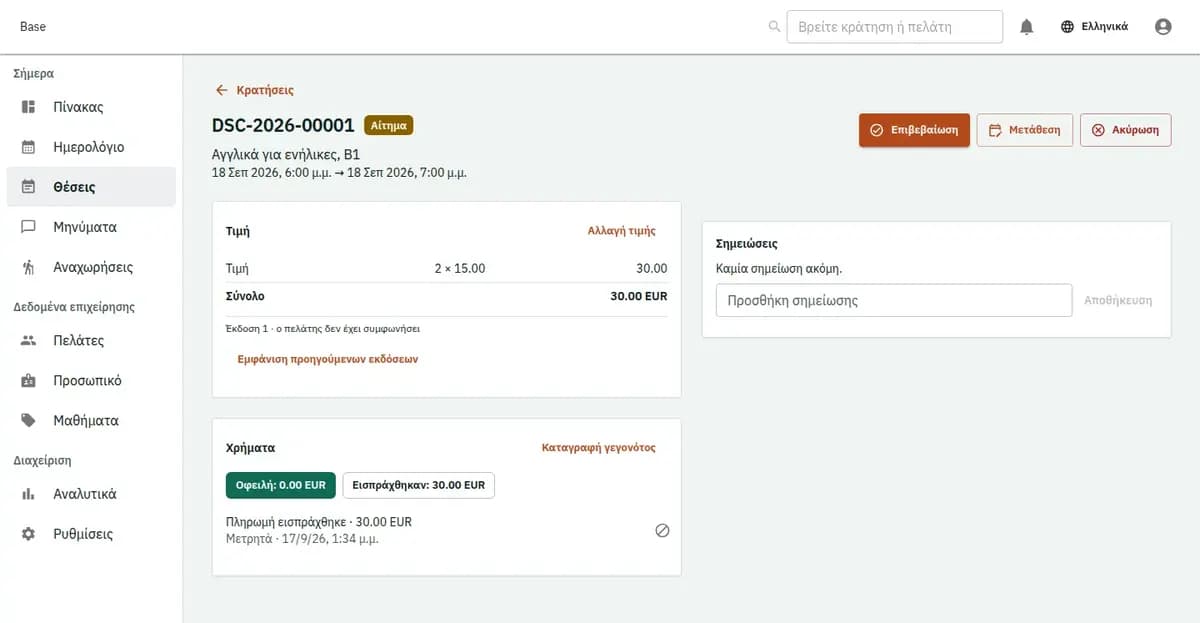
Task: Go to Προσωπικό in the sidebar
Action: 91,381
